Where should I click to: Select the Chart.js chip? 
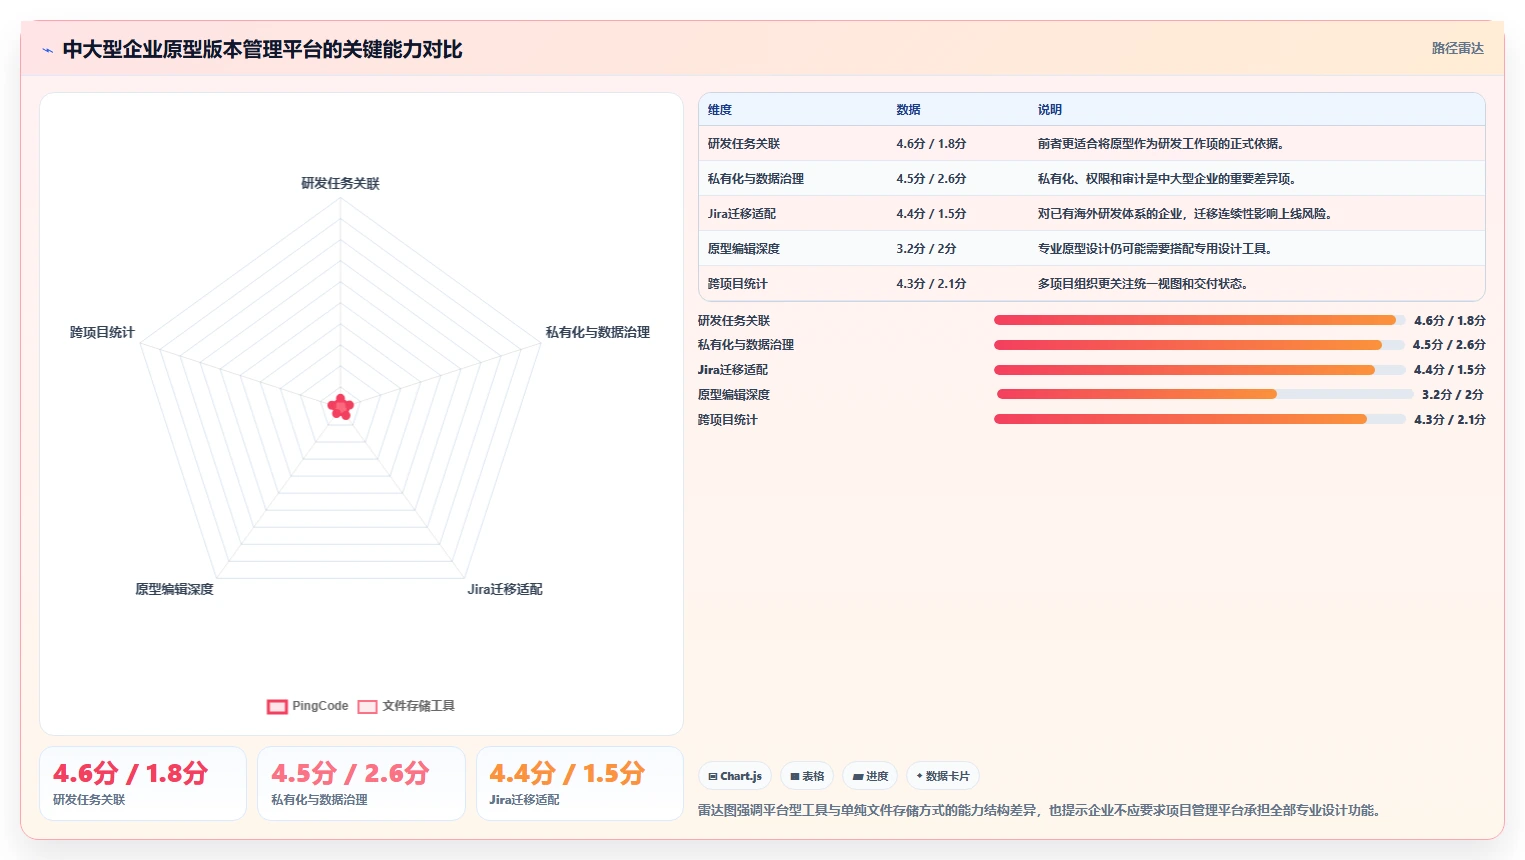(735, 776)
